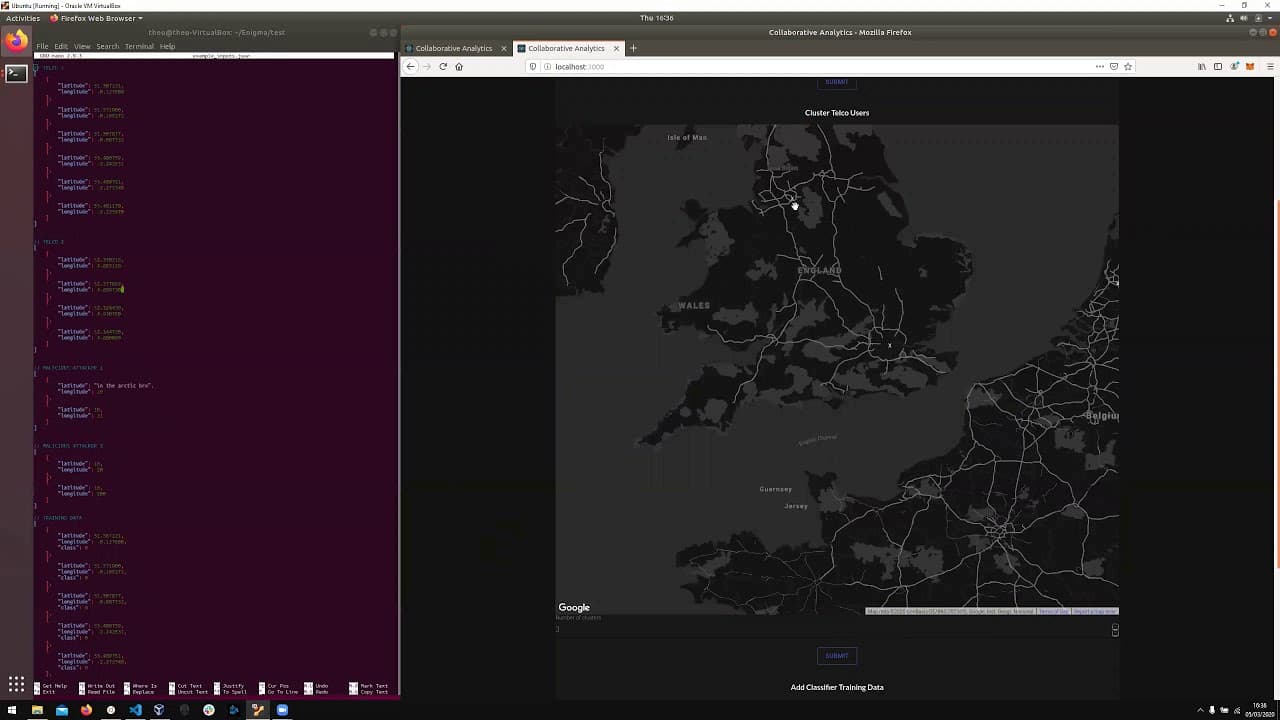Screen dimensions: 1280x720
Task: Adjust the number of clusters stepper
Action: coord(1115,630)
